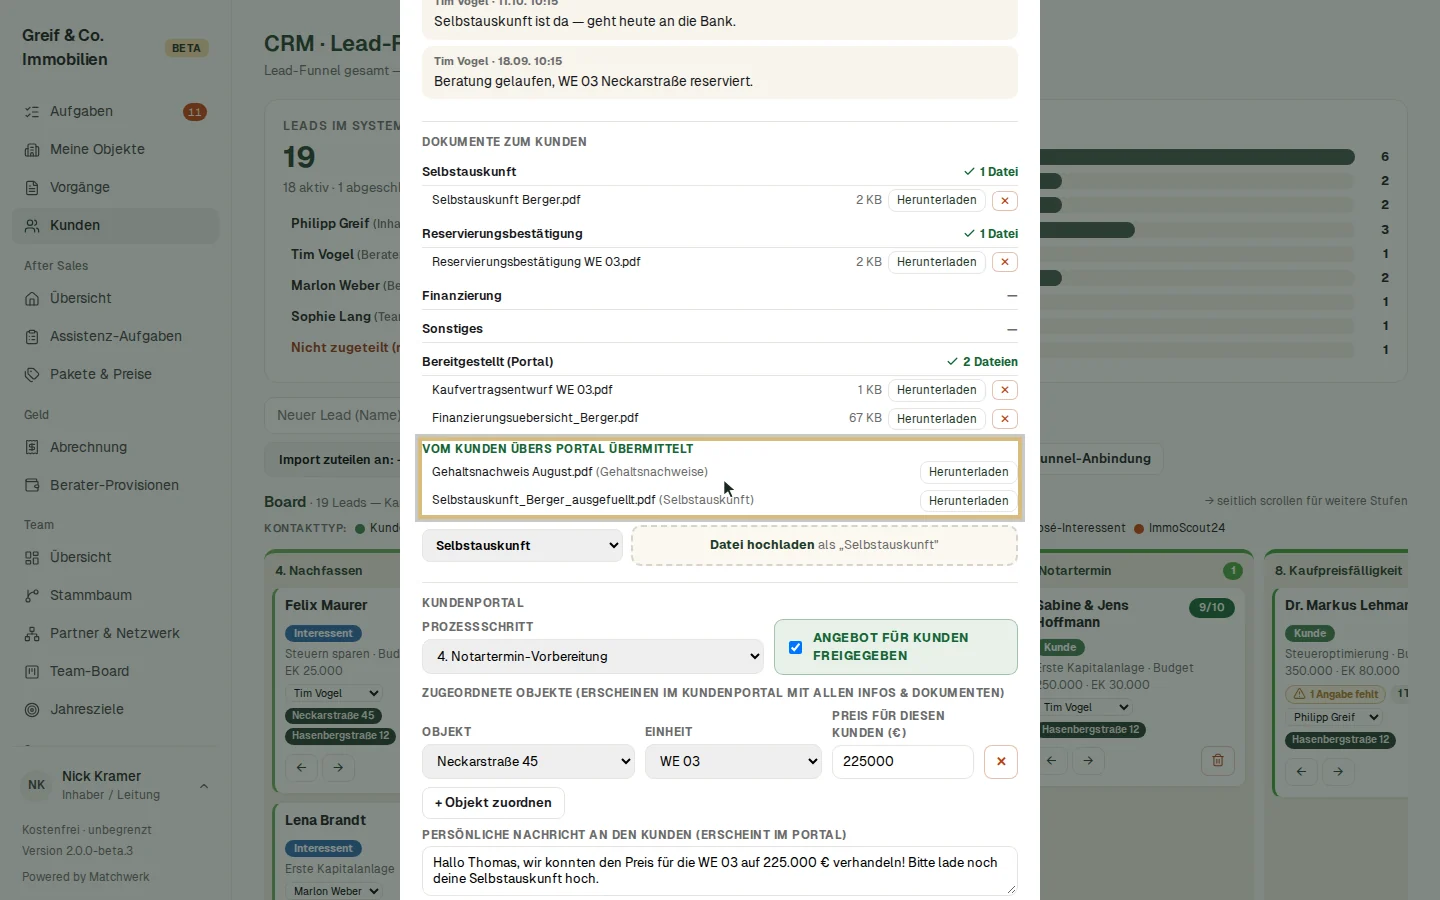This screenshot has height=900, width=1440.
Task: Open Übersicht under the Team section
Action: click(x=115, y=558)
